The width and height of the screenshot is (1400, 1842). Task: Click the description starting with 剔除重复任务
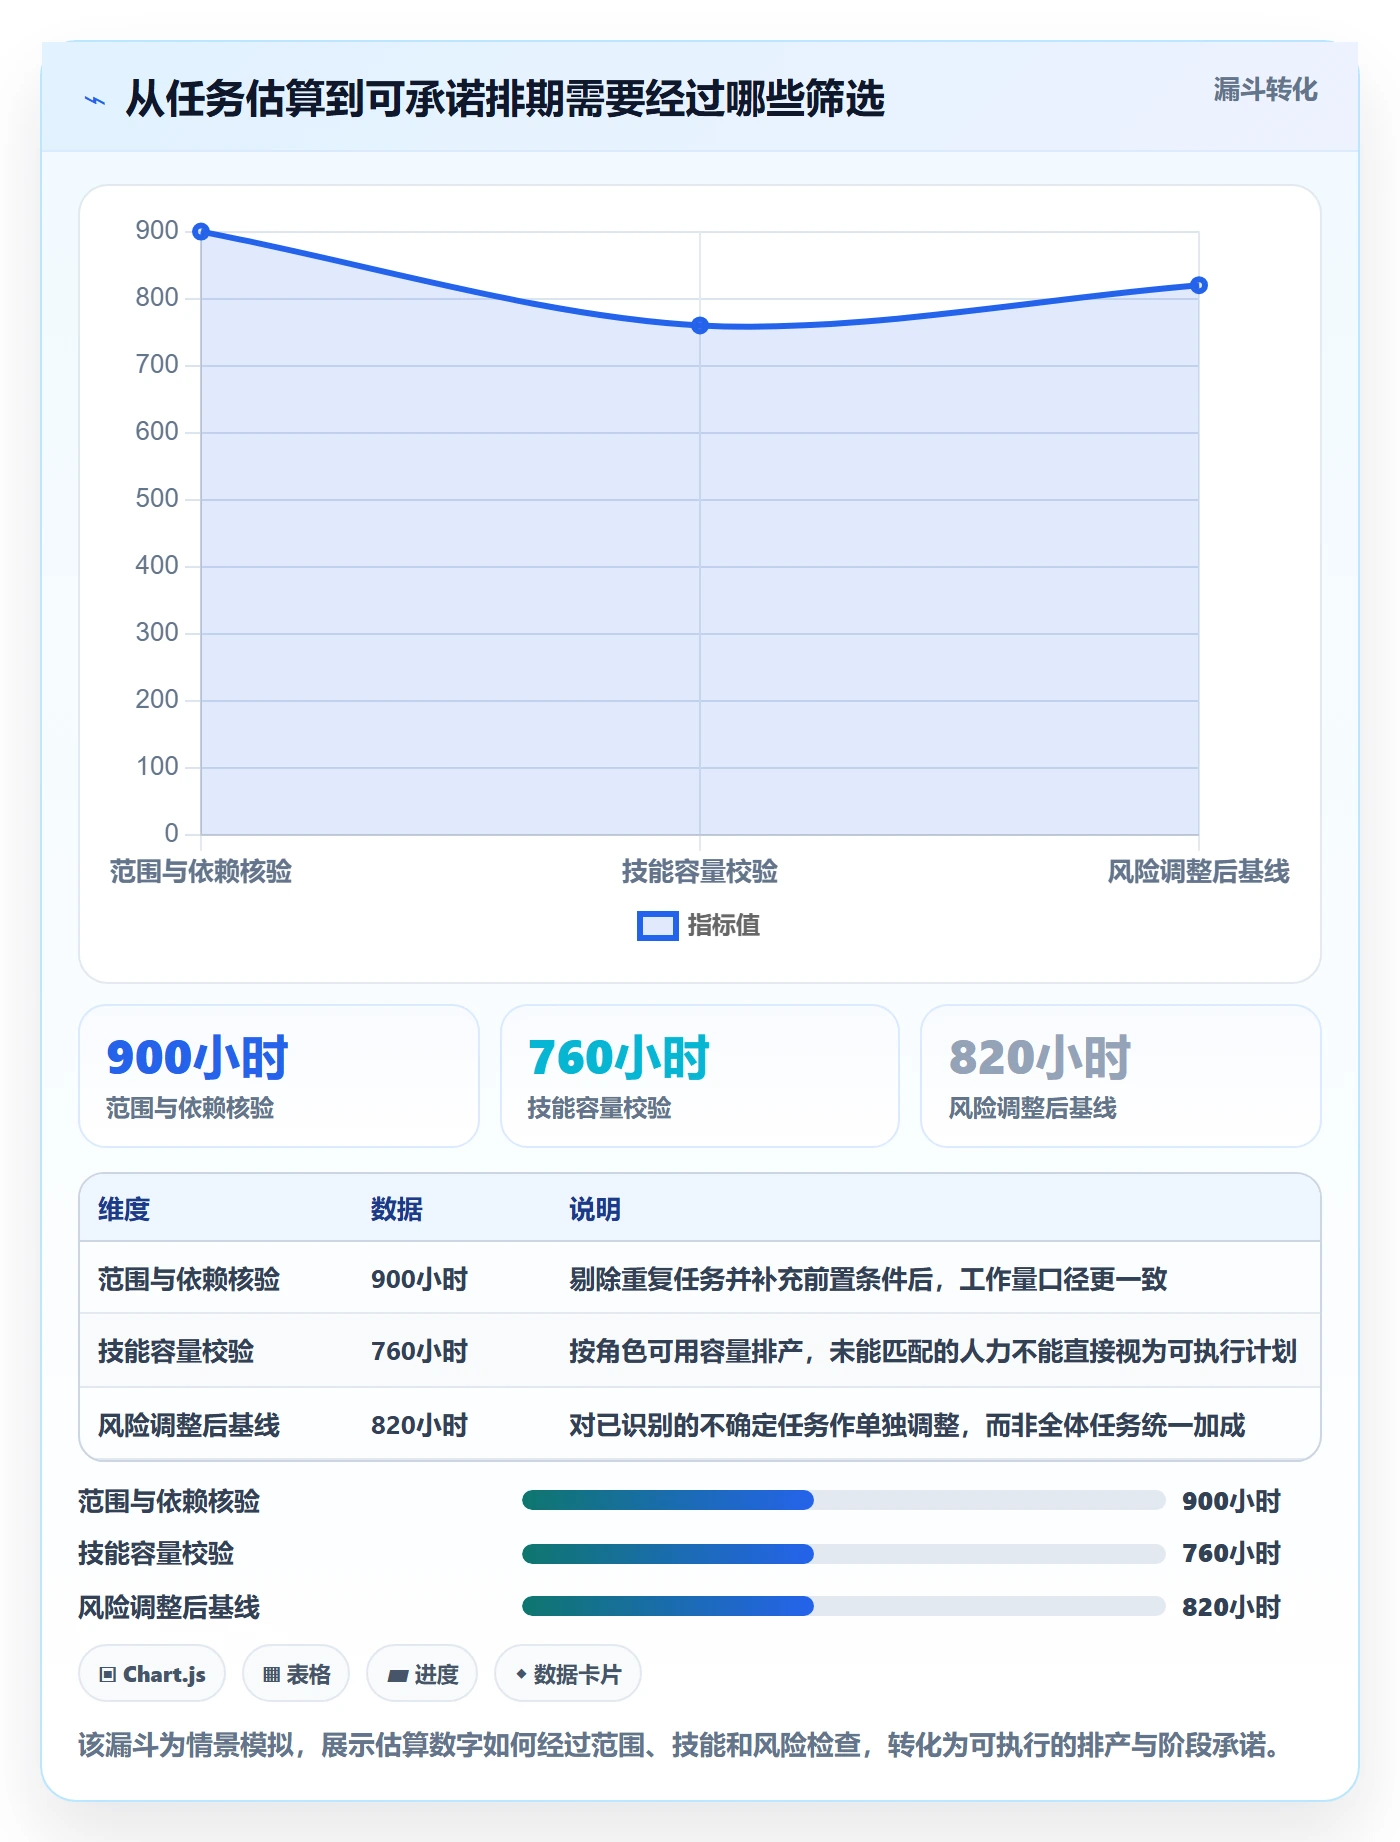(x=868, y=1279)
